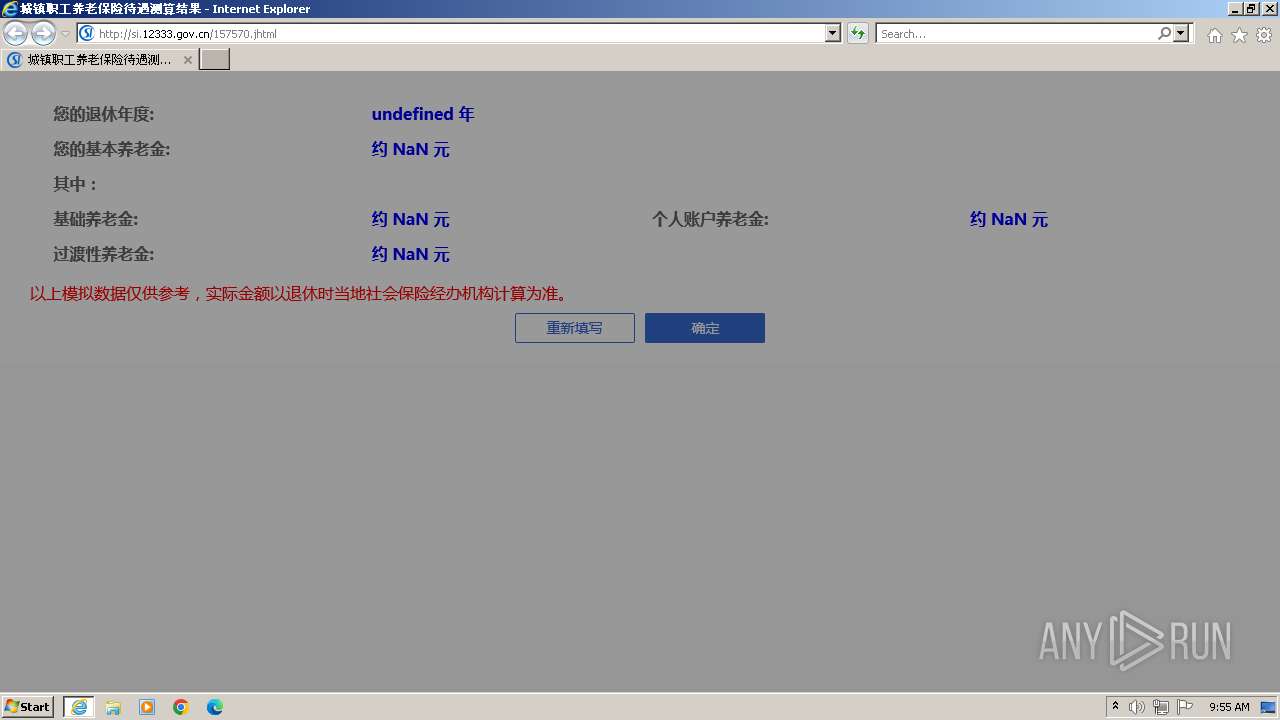This screenshot has height=720, width=1280.
Task: Open the search provider dropdown arrow
Action: tap(1181, 33)
